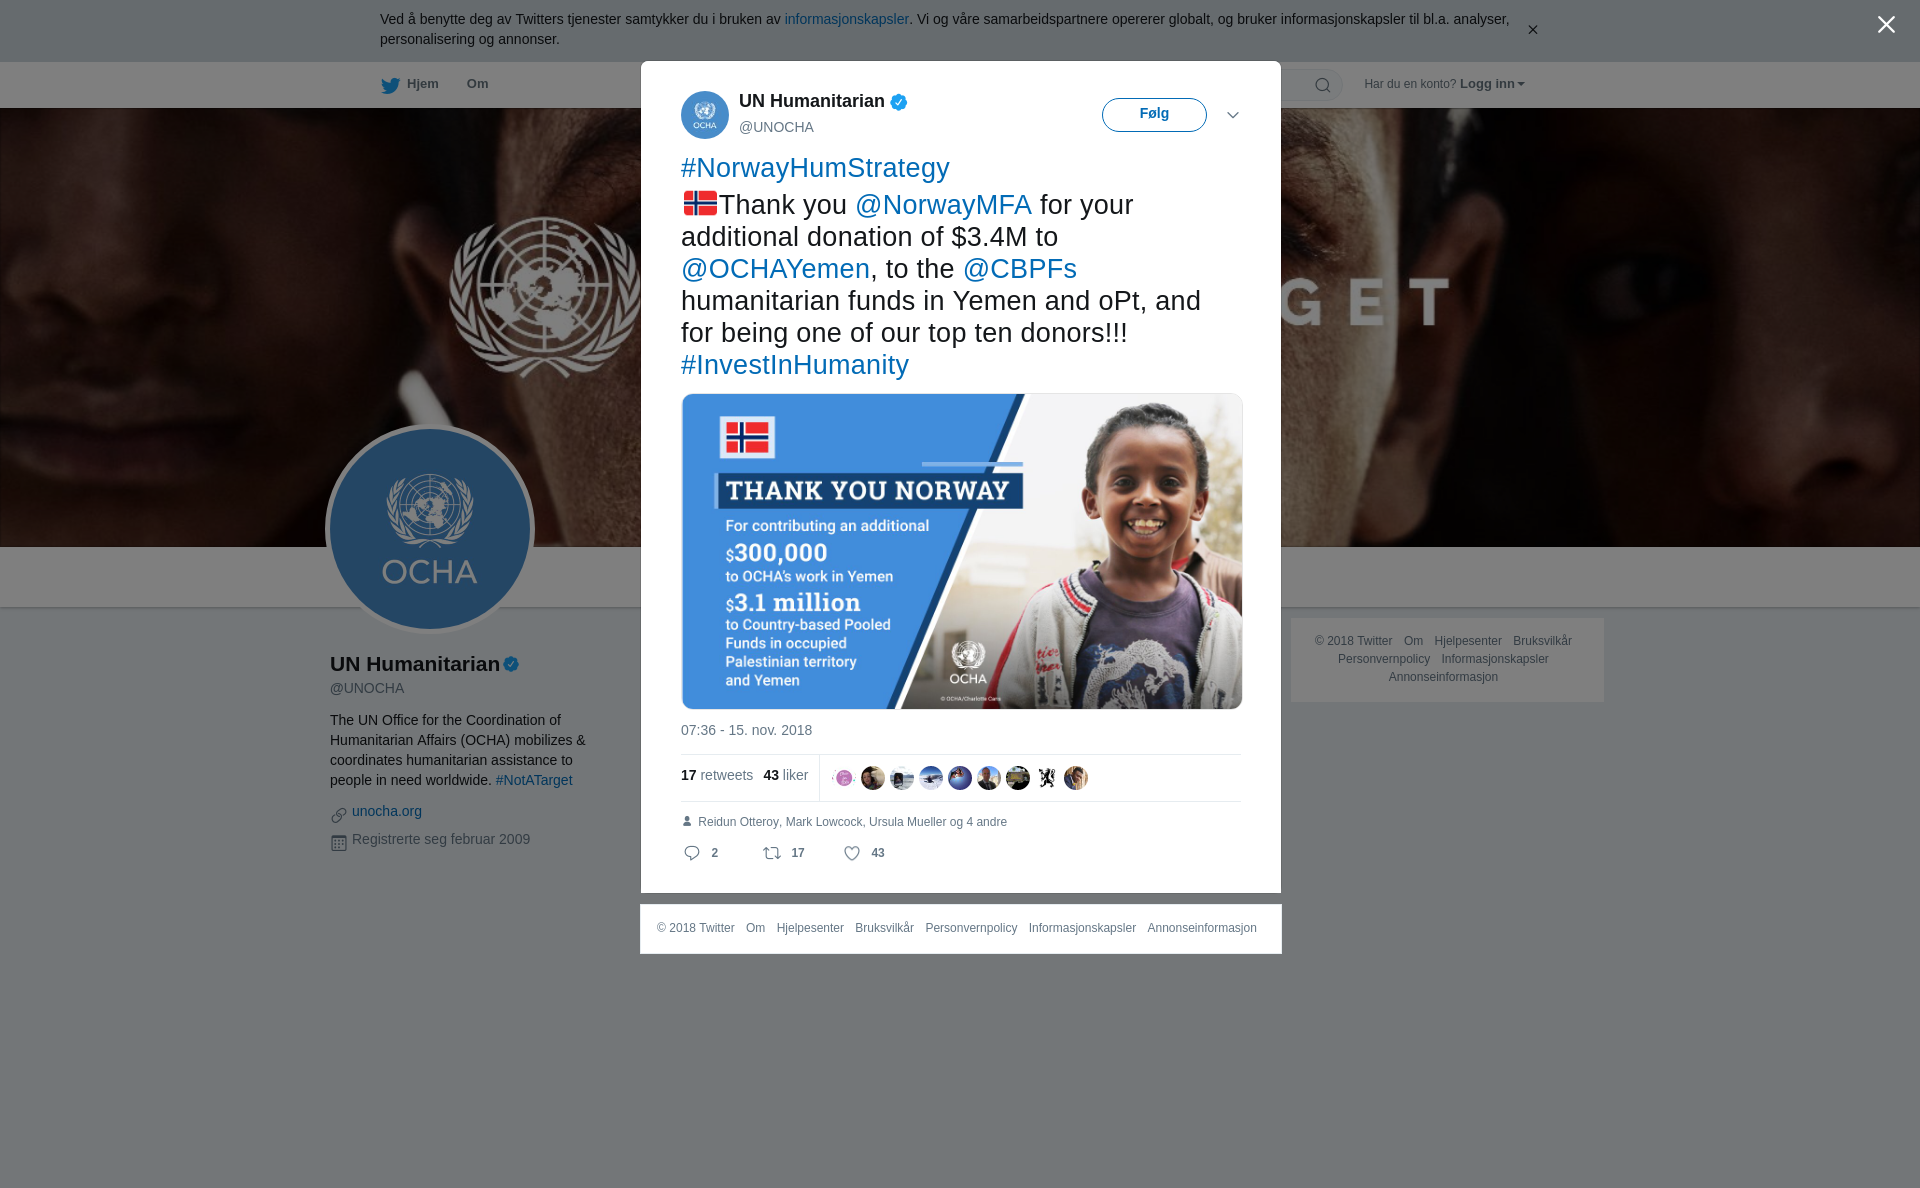1920x1188 pixels.
Task: Open the Om menu item in top bar
Action: (x=477, y=84)
